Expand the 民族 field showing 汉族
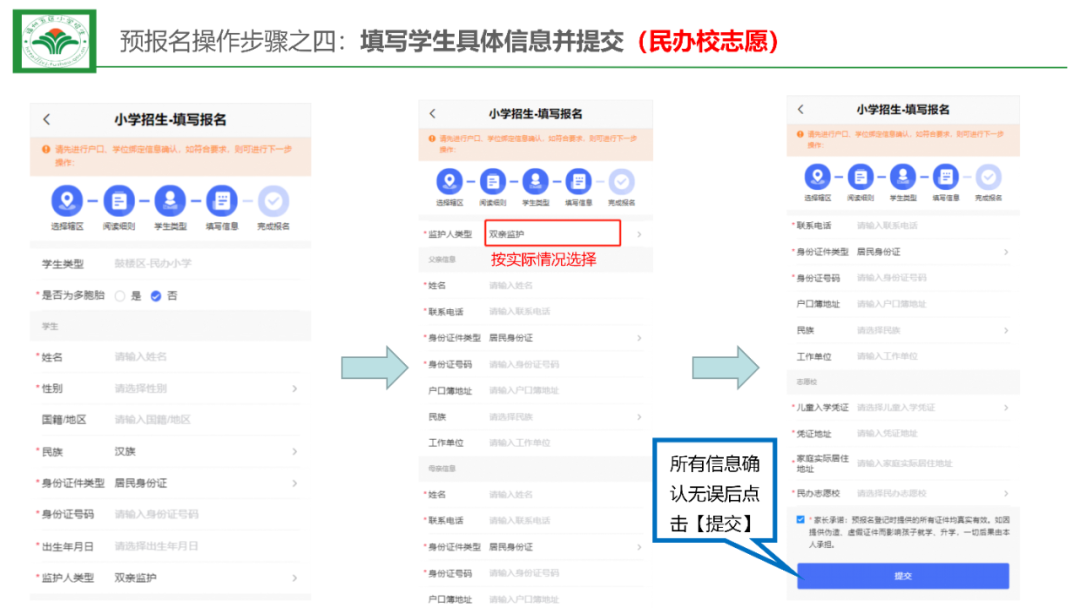Screen dimensions: 1080x608 click(200, 452)
